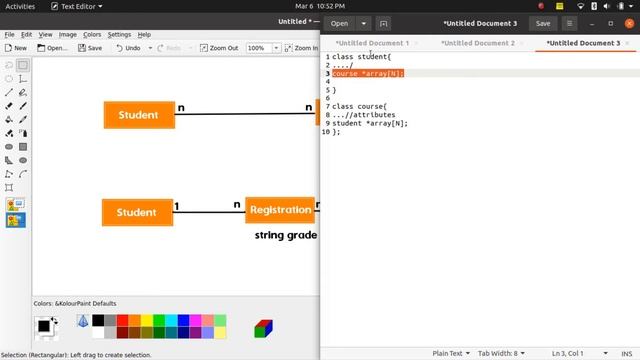Click Zoom Out in toolbar

pos(219,48)
